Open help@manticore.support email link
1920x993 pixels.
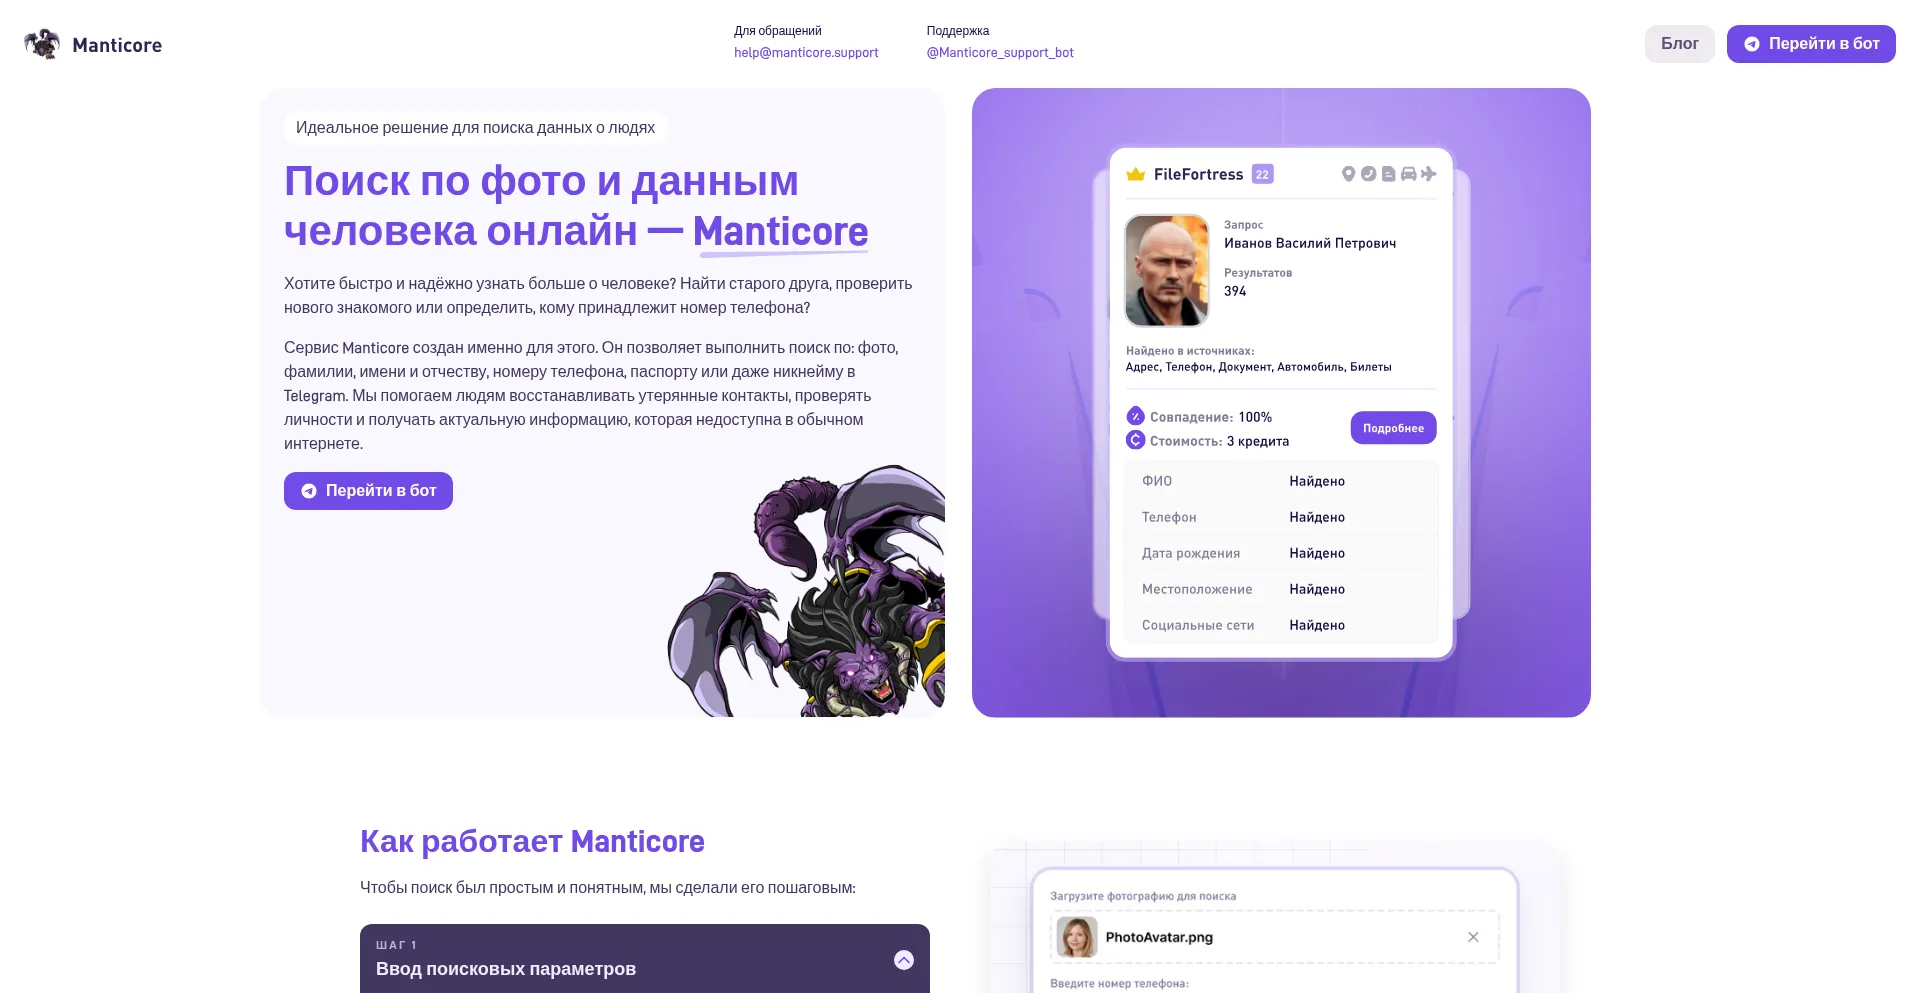(x=806, y=53)
